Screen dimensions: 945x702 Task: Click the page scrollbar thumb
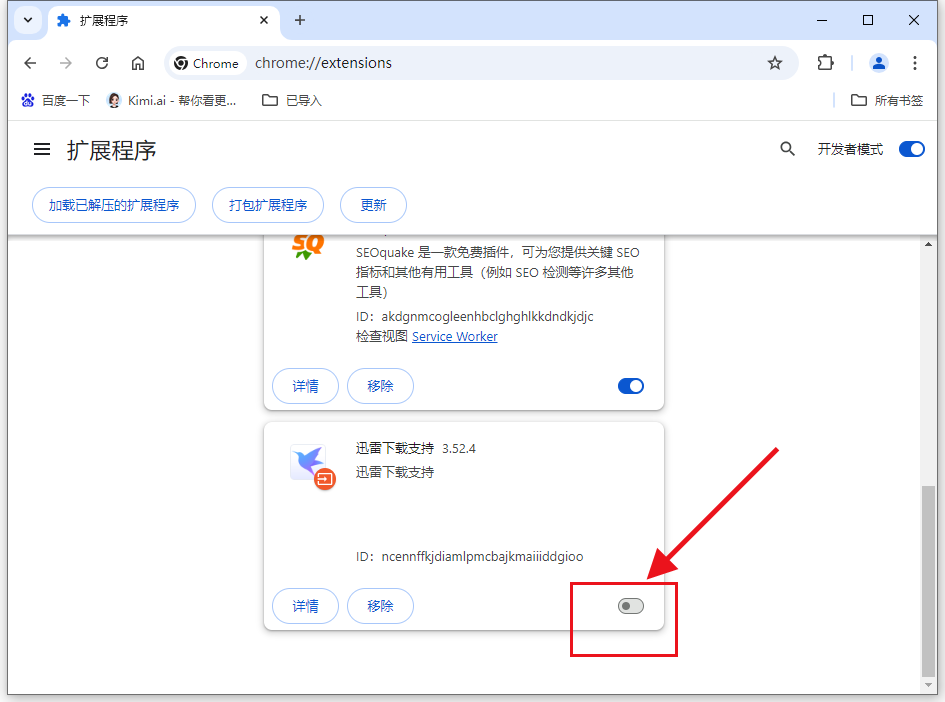tap(928, 580)
